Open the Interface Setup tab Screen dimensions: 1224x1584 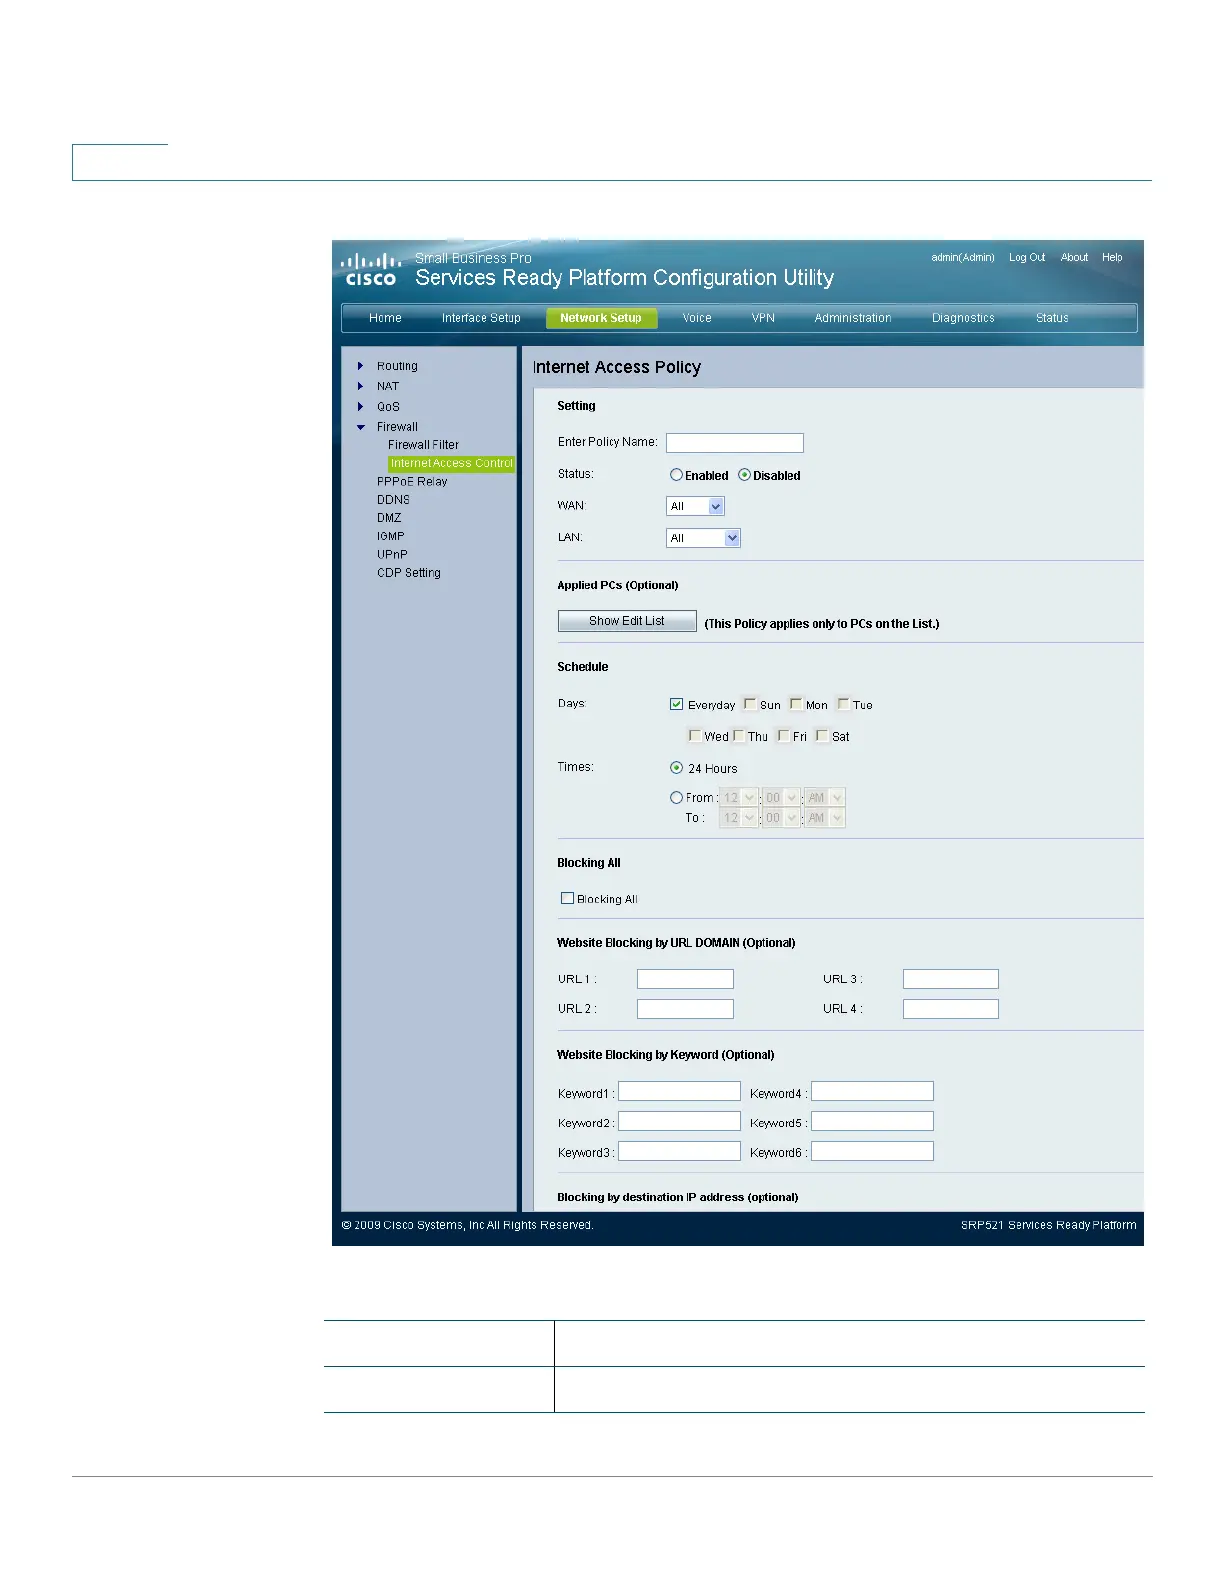[x=481, y=318]
